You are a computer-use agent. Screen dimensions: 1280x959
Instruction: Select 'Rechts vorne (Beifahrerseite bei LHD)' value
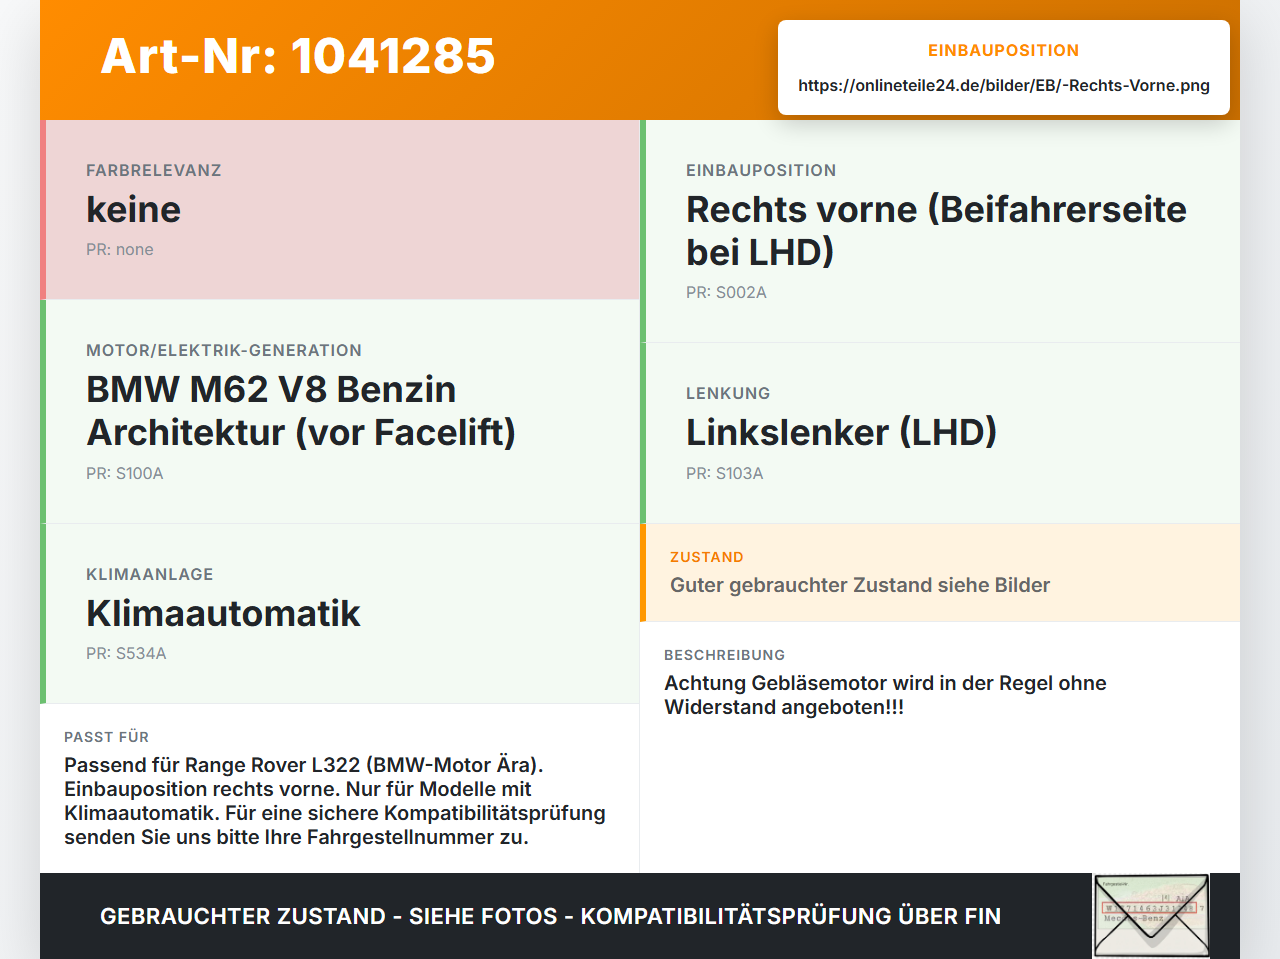tap(936, 230)
